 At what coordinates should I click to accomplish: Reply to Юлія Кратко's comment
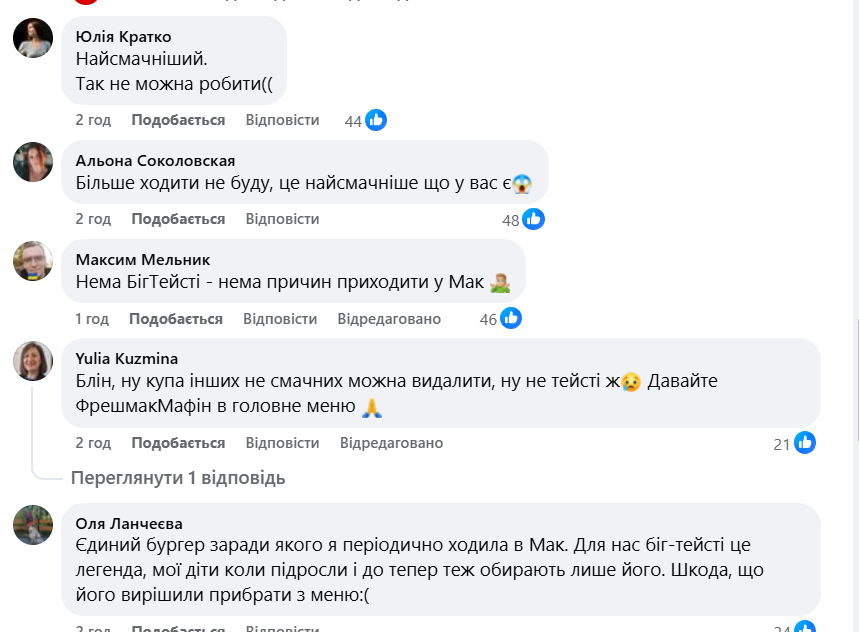tap(282, 120)
